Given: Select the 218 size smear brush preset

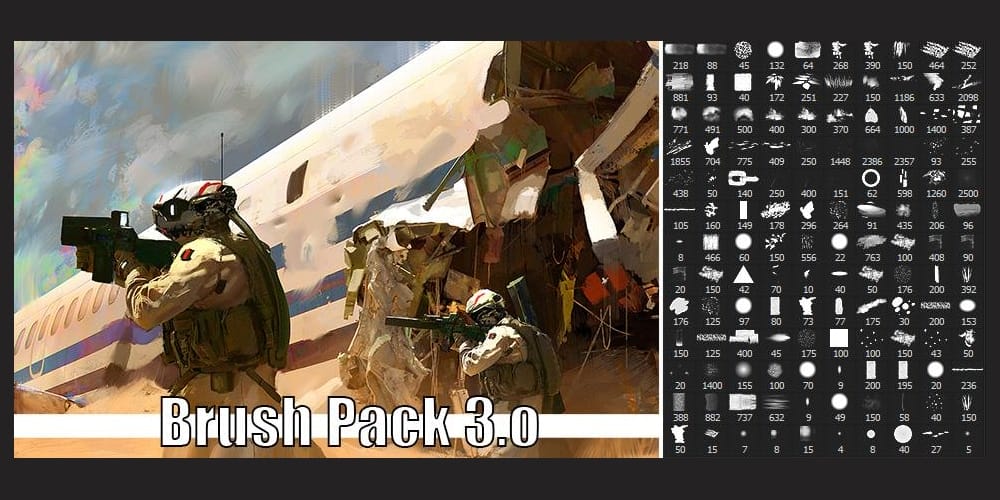Looking at the screenshot, I should 679,49.
